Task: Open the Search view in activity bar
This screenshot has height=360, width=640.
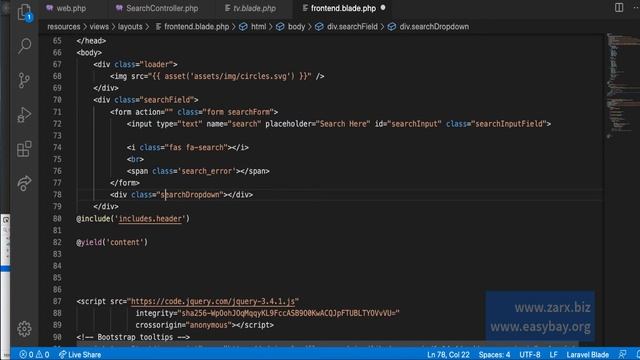Action: (x=24, y=46)
